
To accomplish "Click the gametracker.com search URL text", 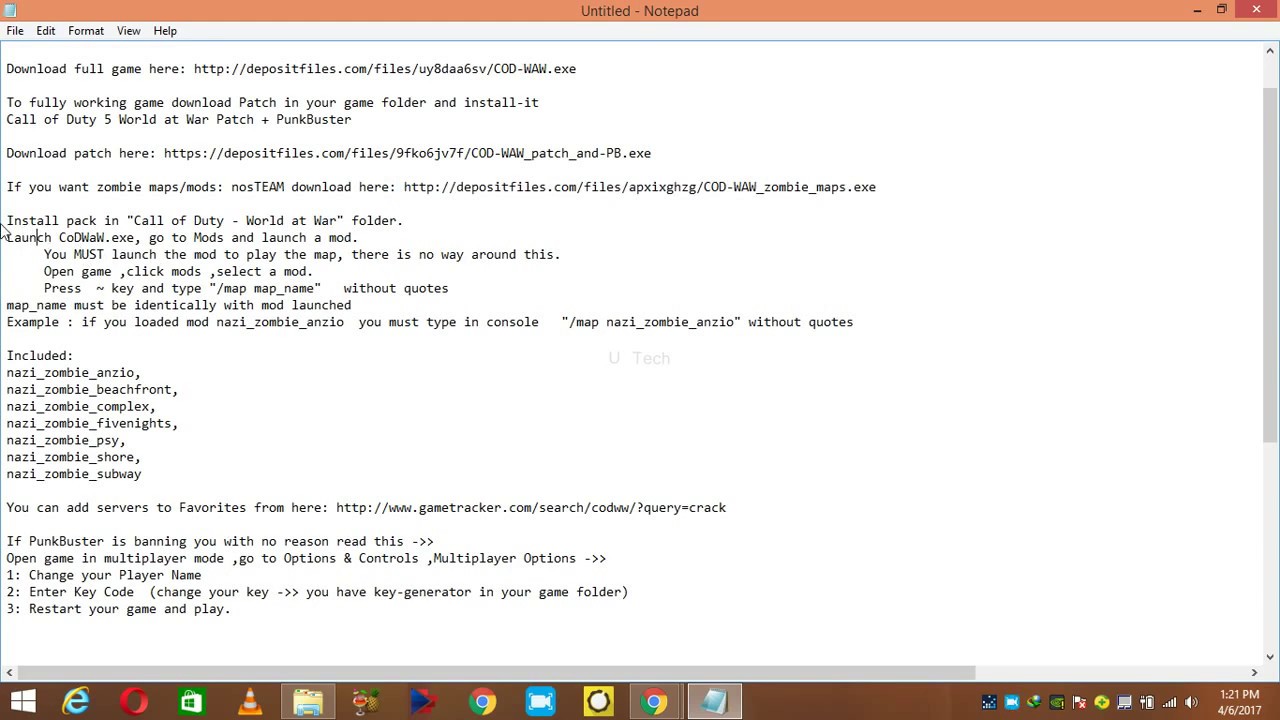I will pyautogui.click(x=531, y=508).
